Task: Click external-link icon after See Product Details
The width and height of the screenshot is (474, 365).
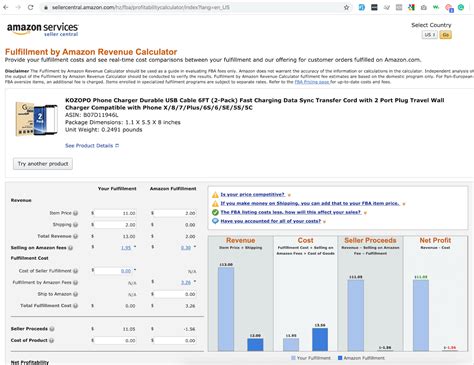Action: coord(117,146)
